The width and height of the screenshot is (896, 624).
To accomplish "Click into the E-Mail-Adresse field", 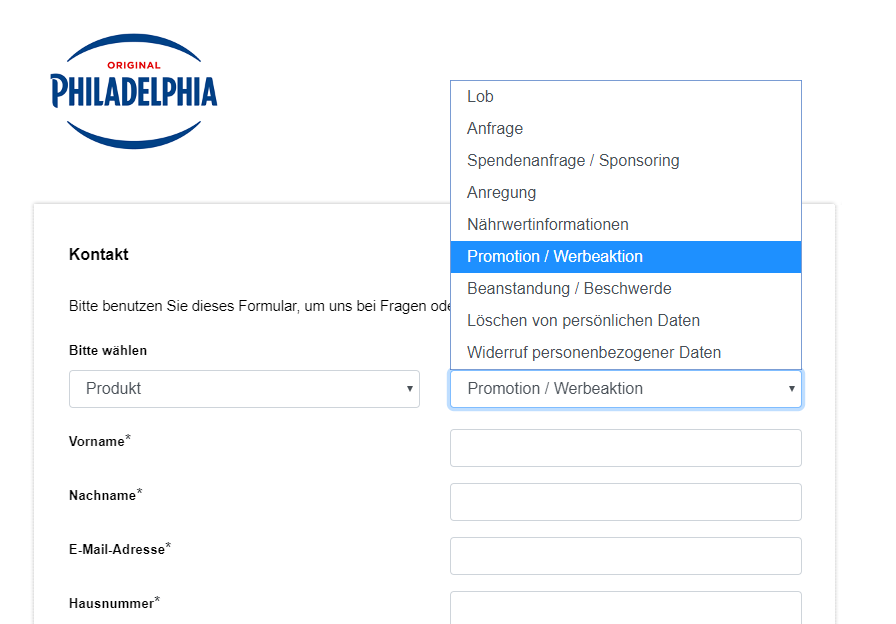I will pyautogui.click(x=626, y=555).
